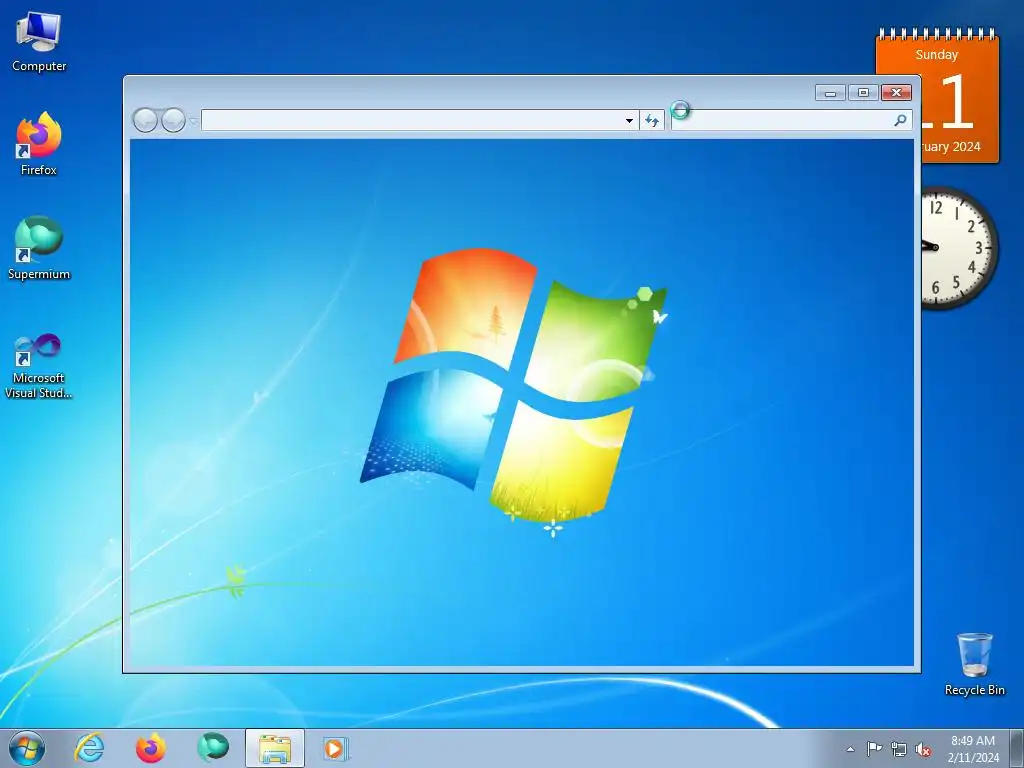Click the magnifier search icon
The image size is (1024, 768).
click(x=901, y=120)
